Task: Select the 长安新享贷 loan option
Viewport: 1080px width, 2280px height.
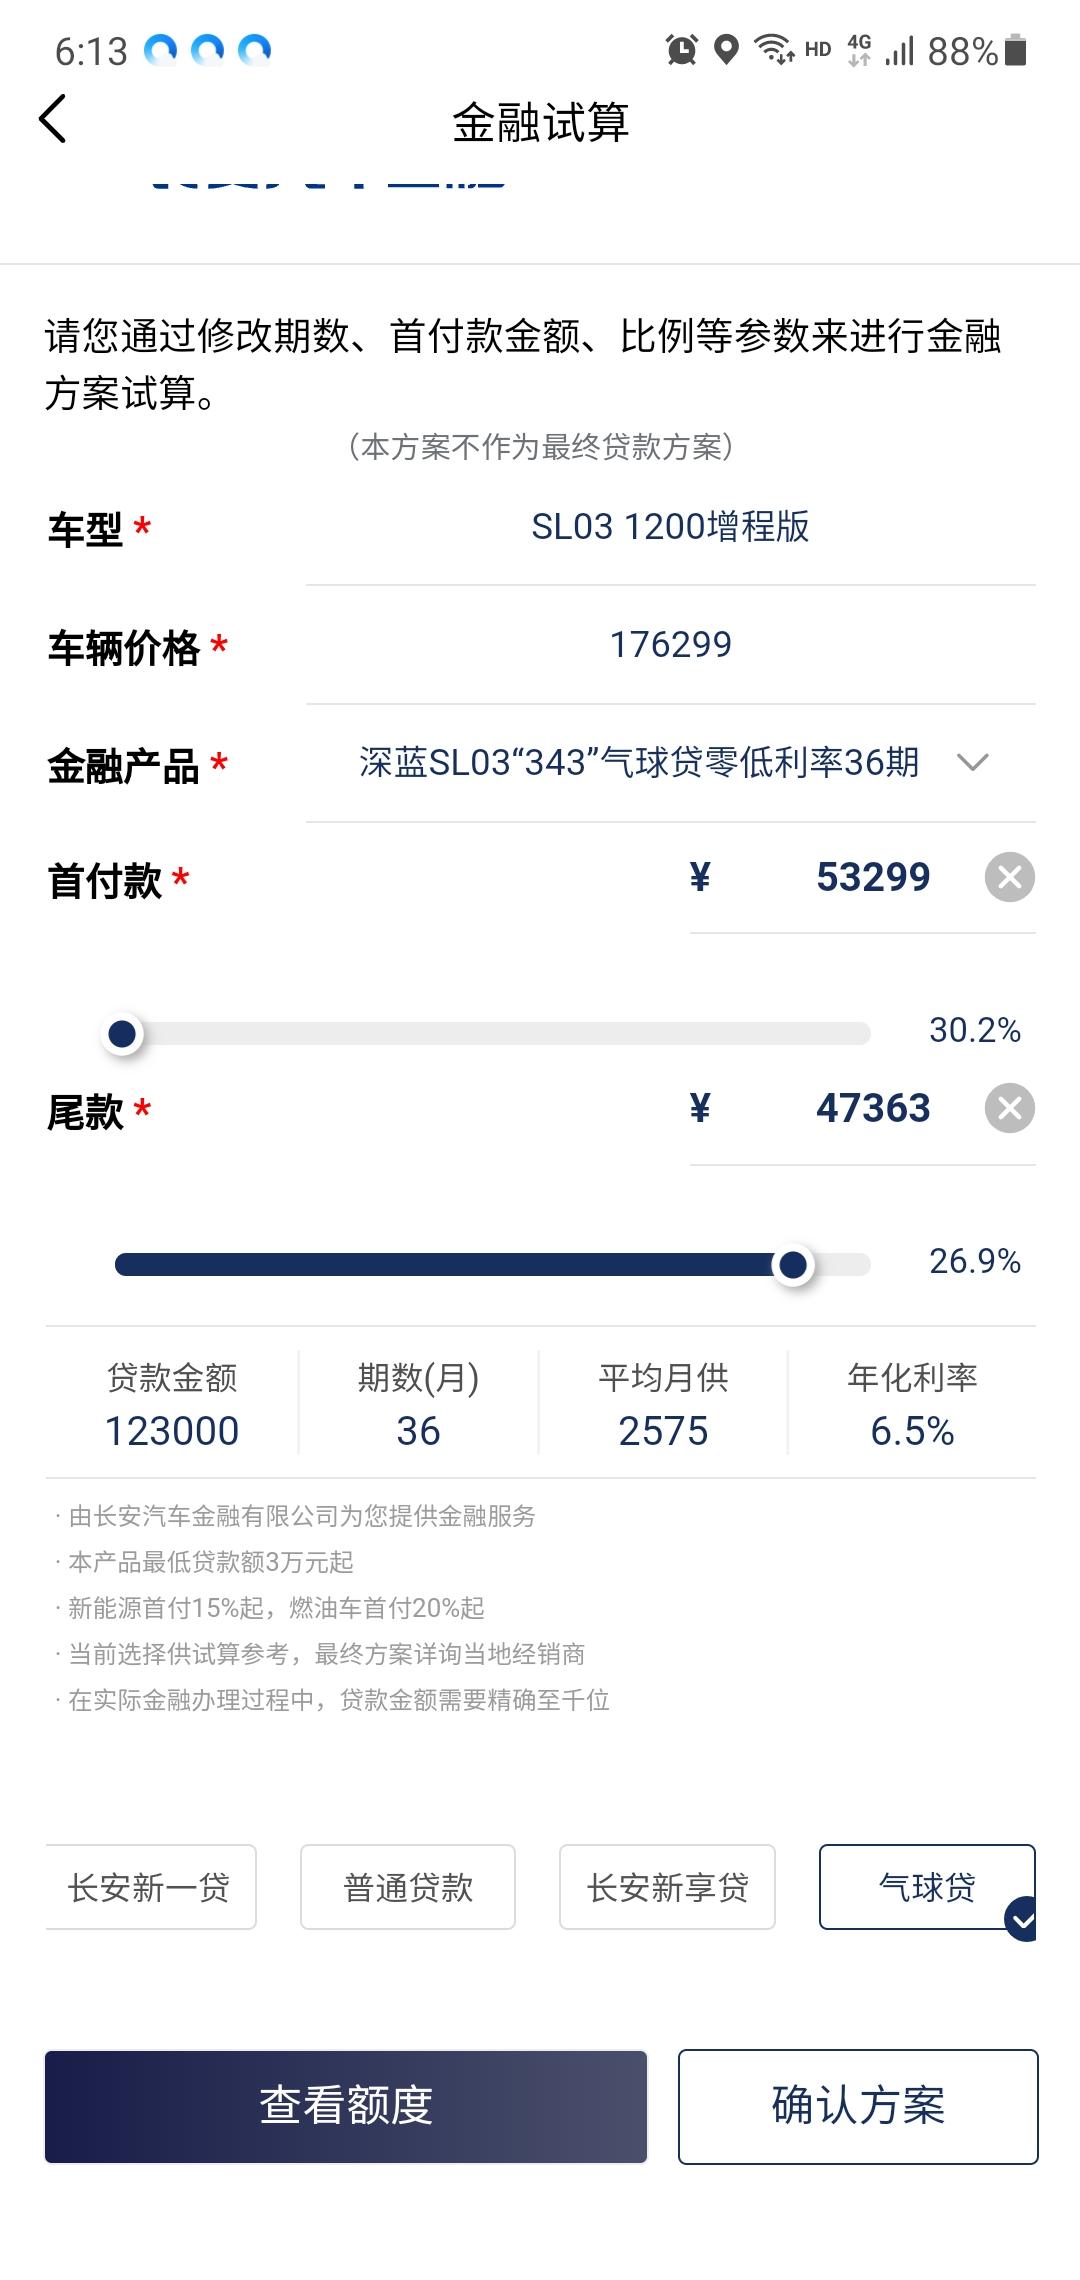Action: [x=667, y=1887]
